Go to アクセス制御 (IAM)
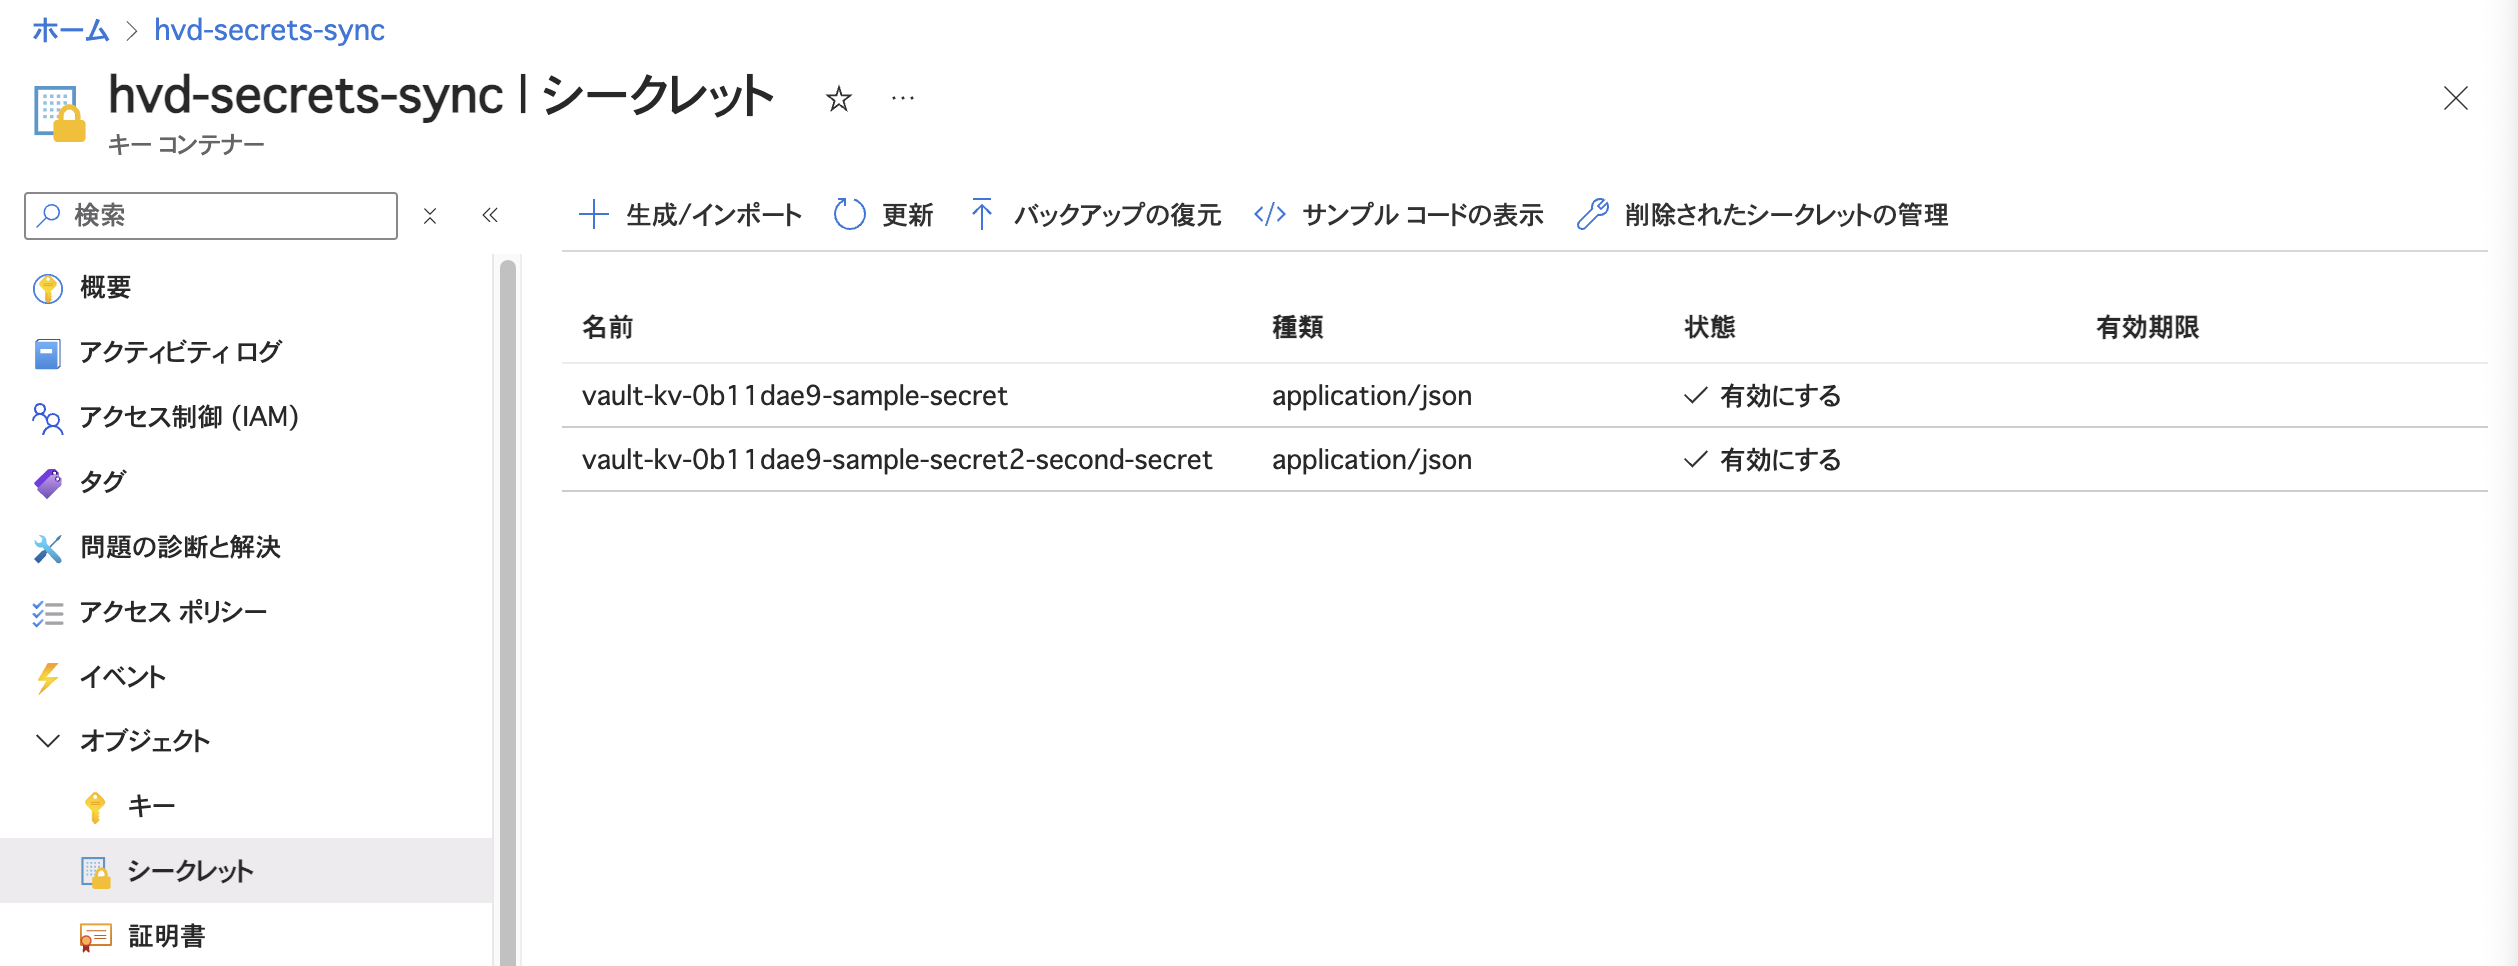 pos(188,417)
